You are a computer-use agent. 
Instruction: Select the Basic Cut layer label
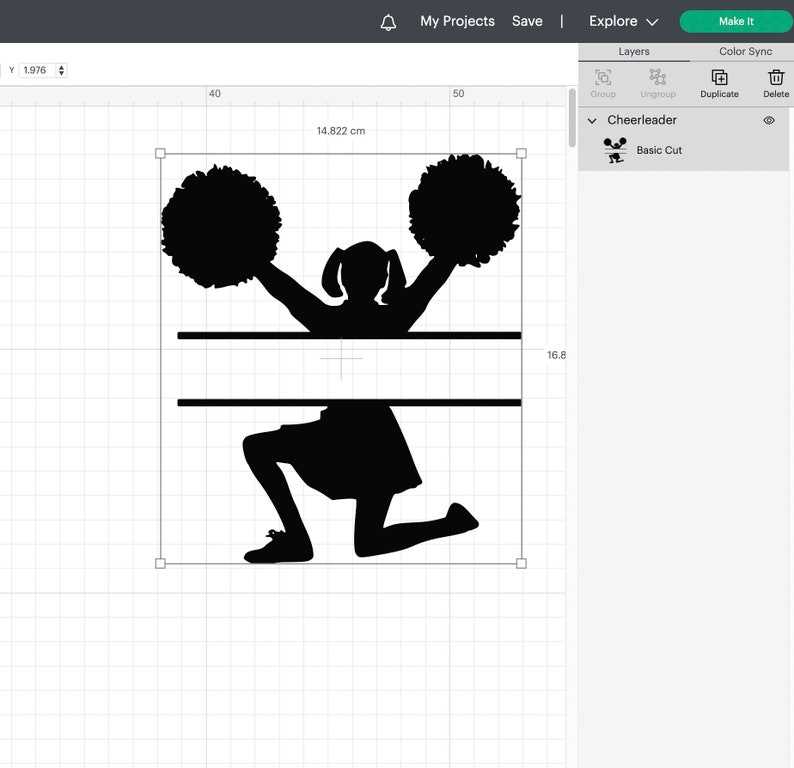tap(659, 150)
